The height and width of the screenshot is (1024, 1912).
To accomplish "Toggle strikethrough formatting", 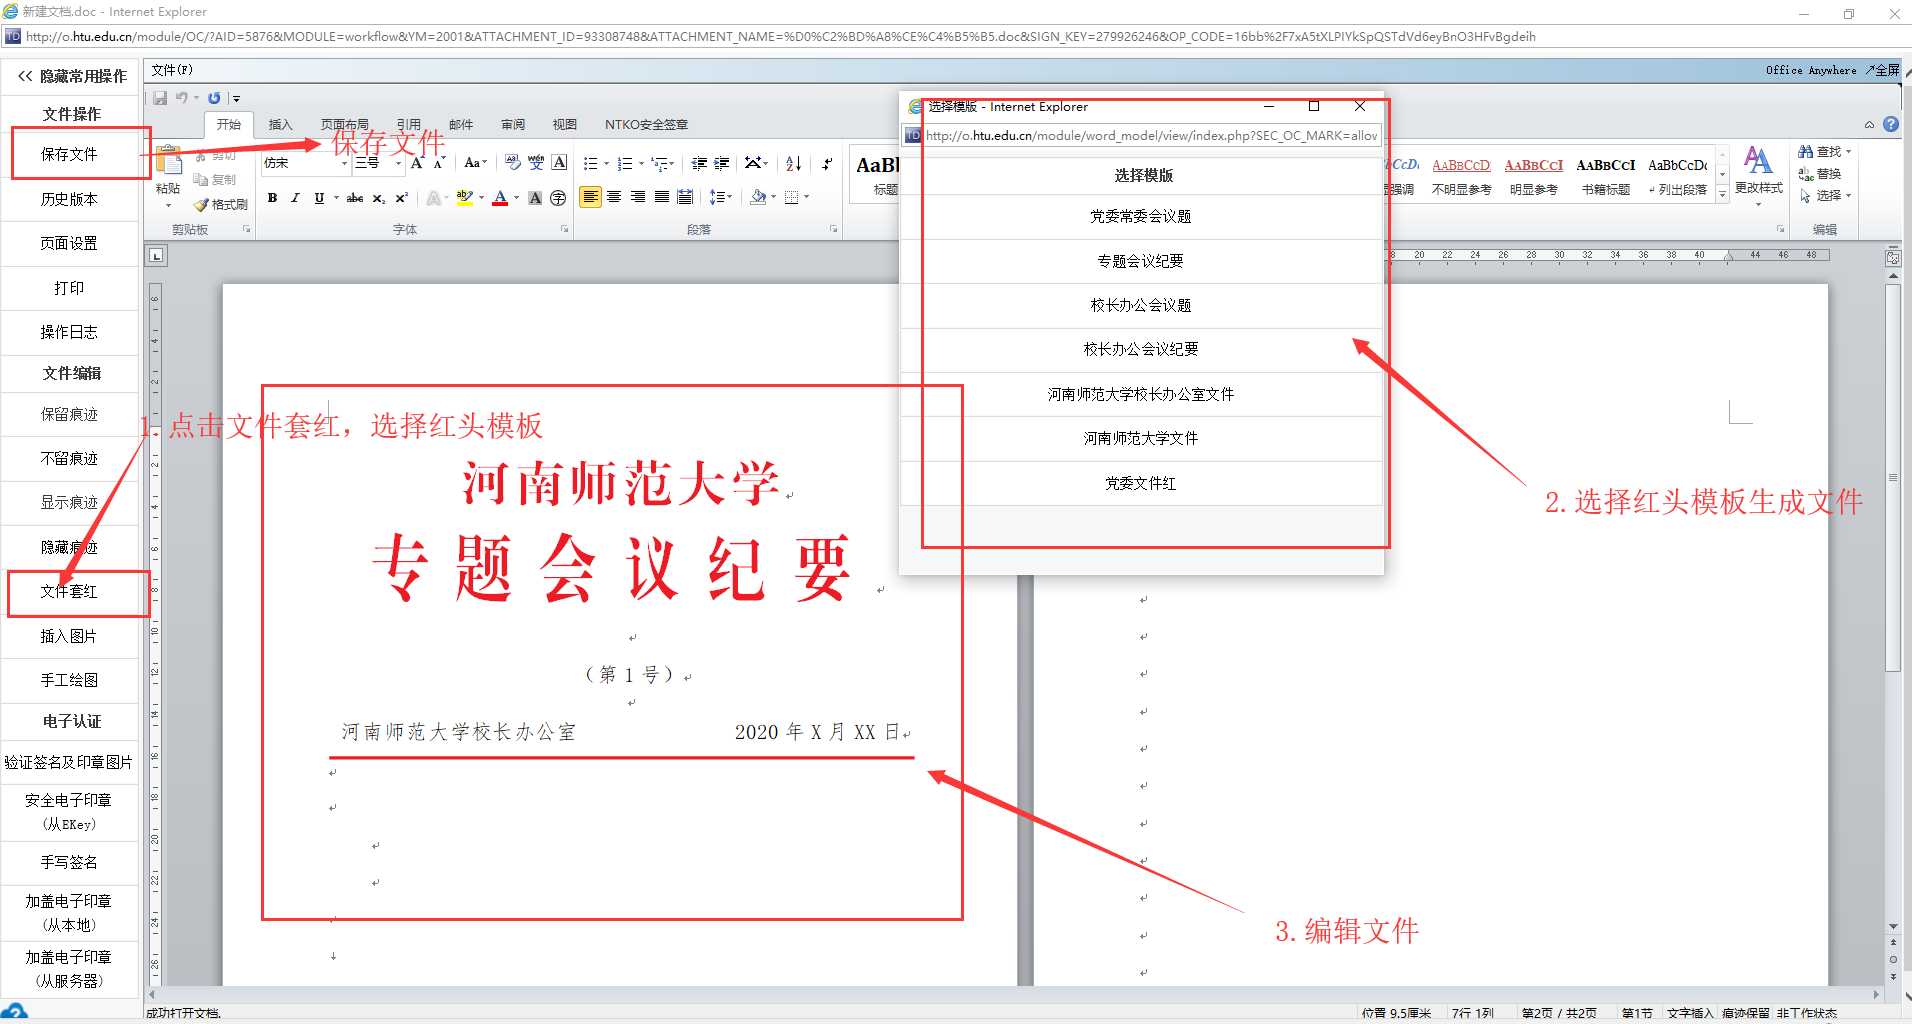I will (x=355, y=198).
